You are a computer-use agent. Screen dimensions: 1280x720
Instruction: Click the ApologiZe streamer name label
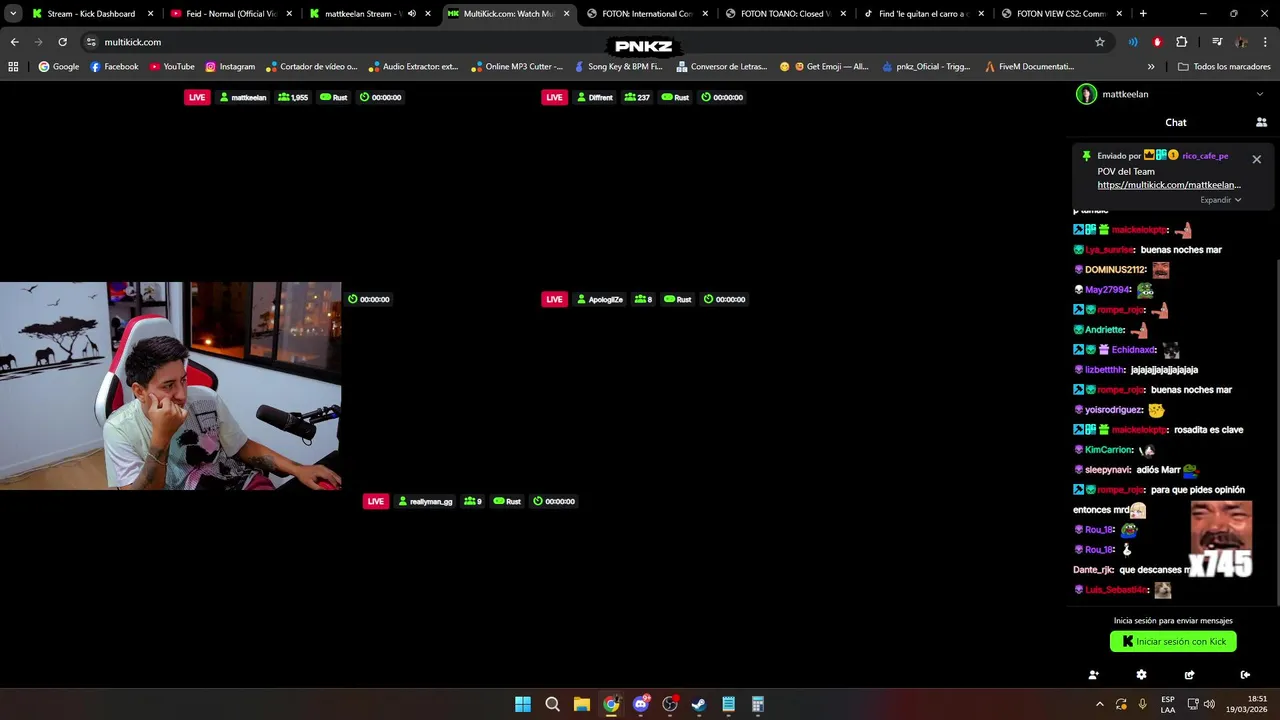point(600,299)
